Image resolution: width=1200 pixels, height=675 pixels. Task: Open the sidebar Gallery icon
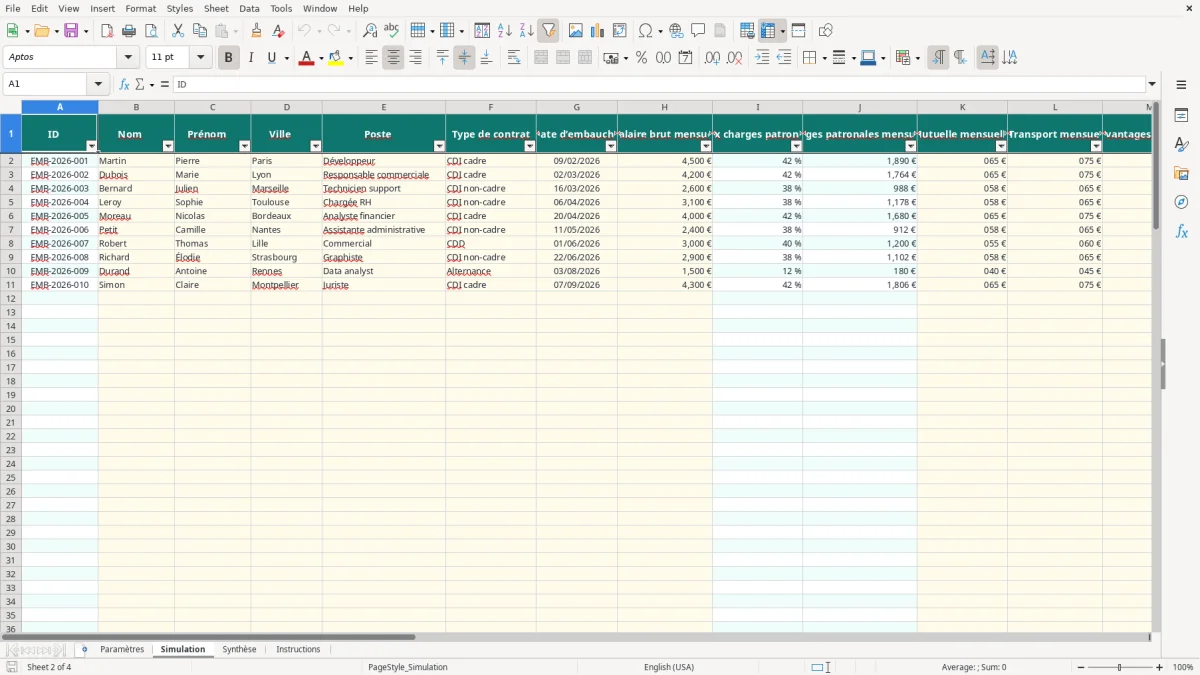[1181, 174]
